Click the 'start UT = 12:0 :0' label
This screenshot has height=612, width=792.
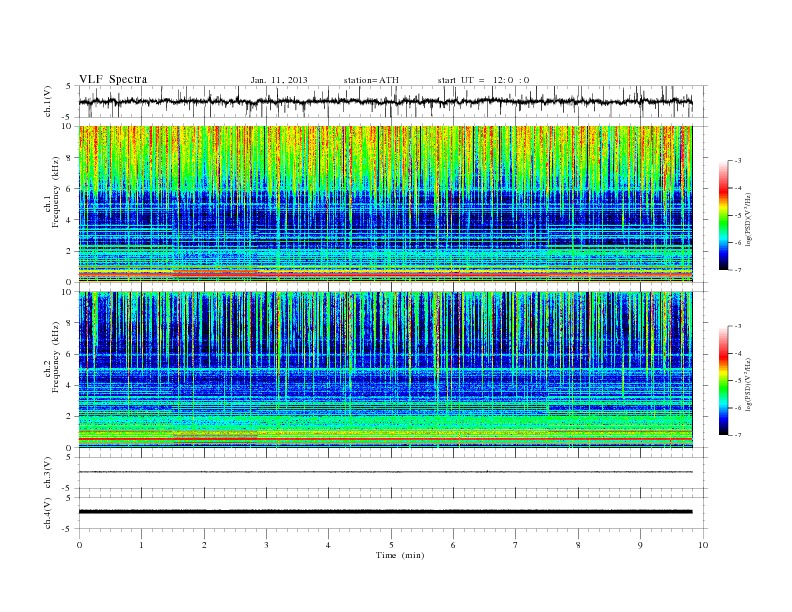(x=483, y=80)
